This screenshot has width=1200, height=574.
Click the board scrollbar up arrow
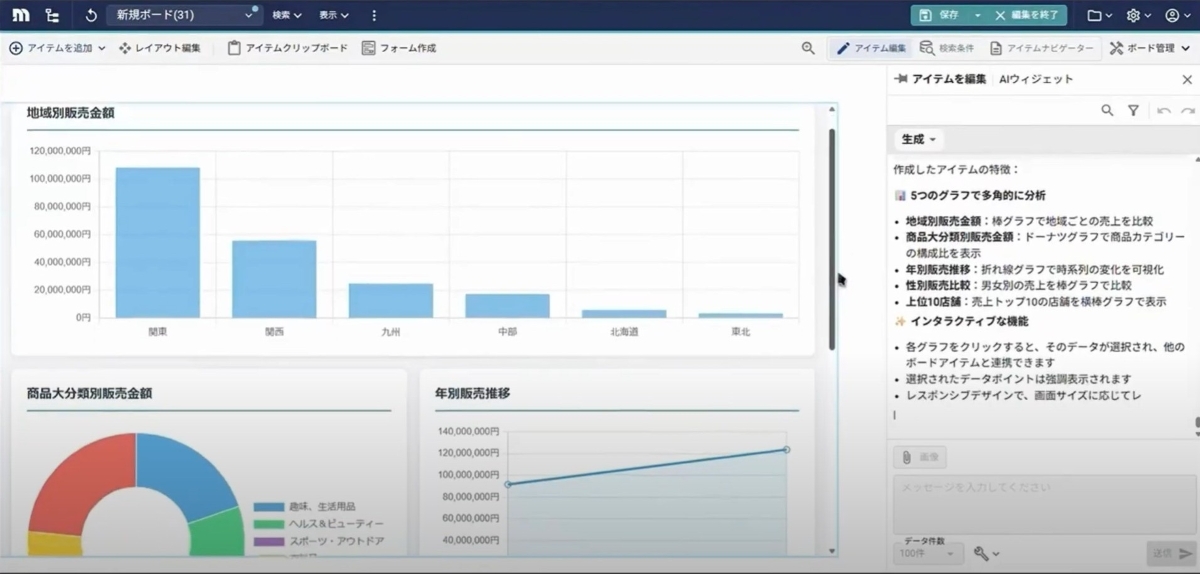pyautogui.click(x=832, y=110)
